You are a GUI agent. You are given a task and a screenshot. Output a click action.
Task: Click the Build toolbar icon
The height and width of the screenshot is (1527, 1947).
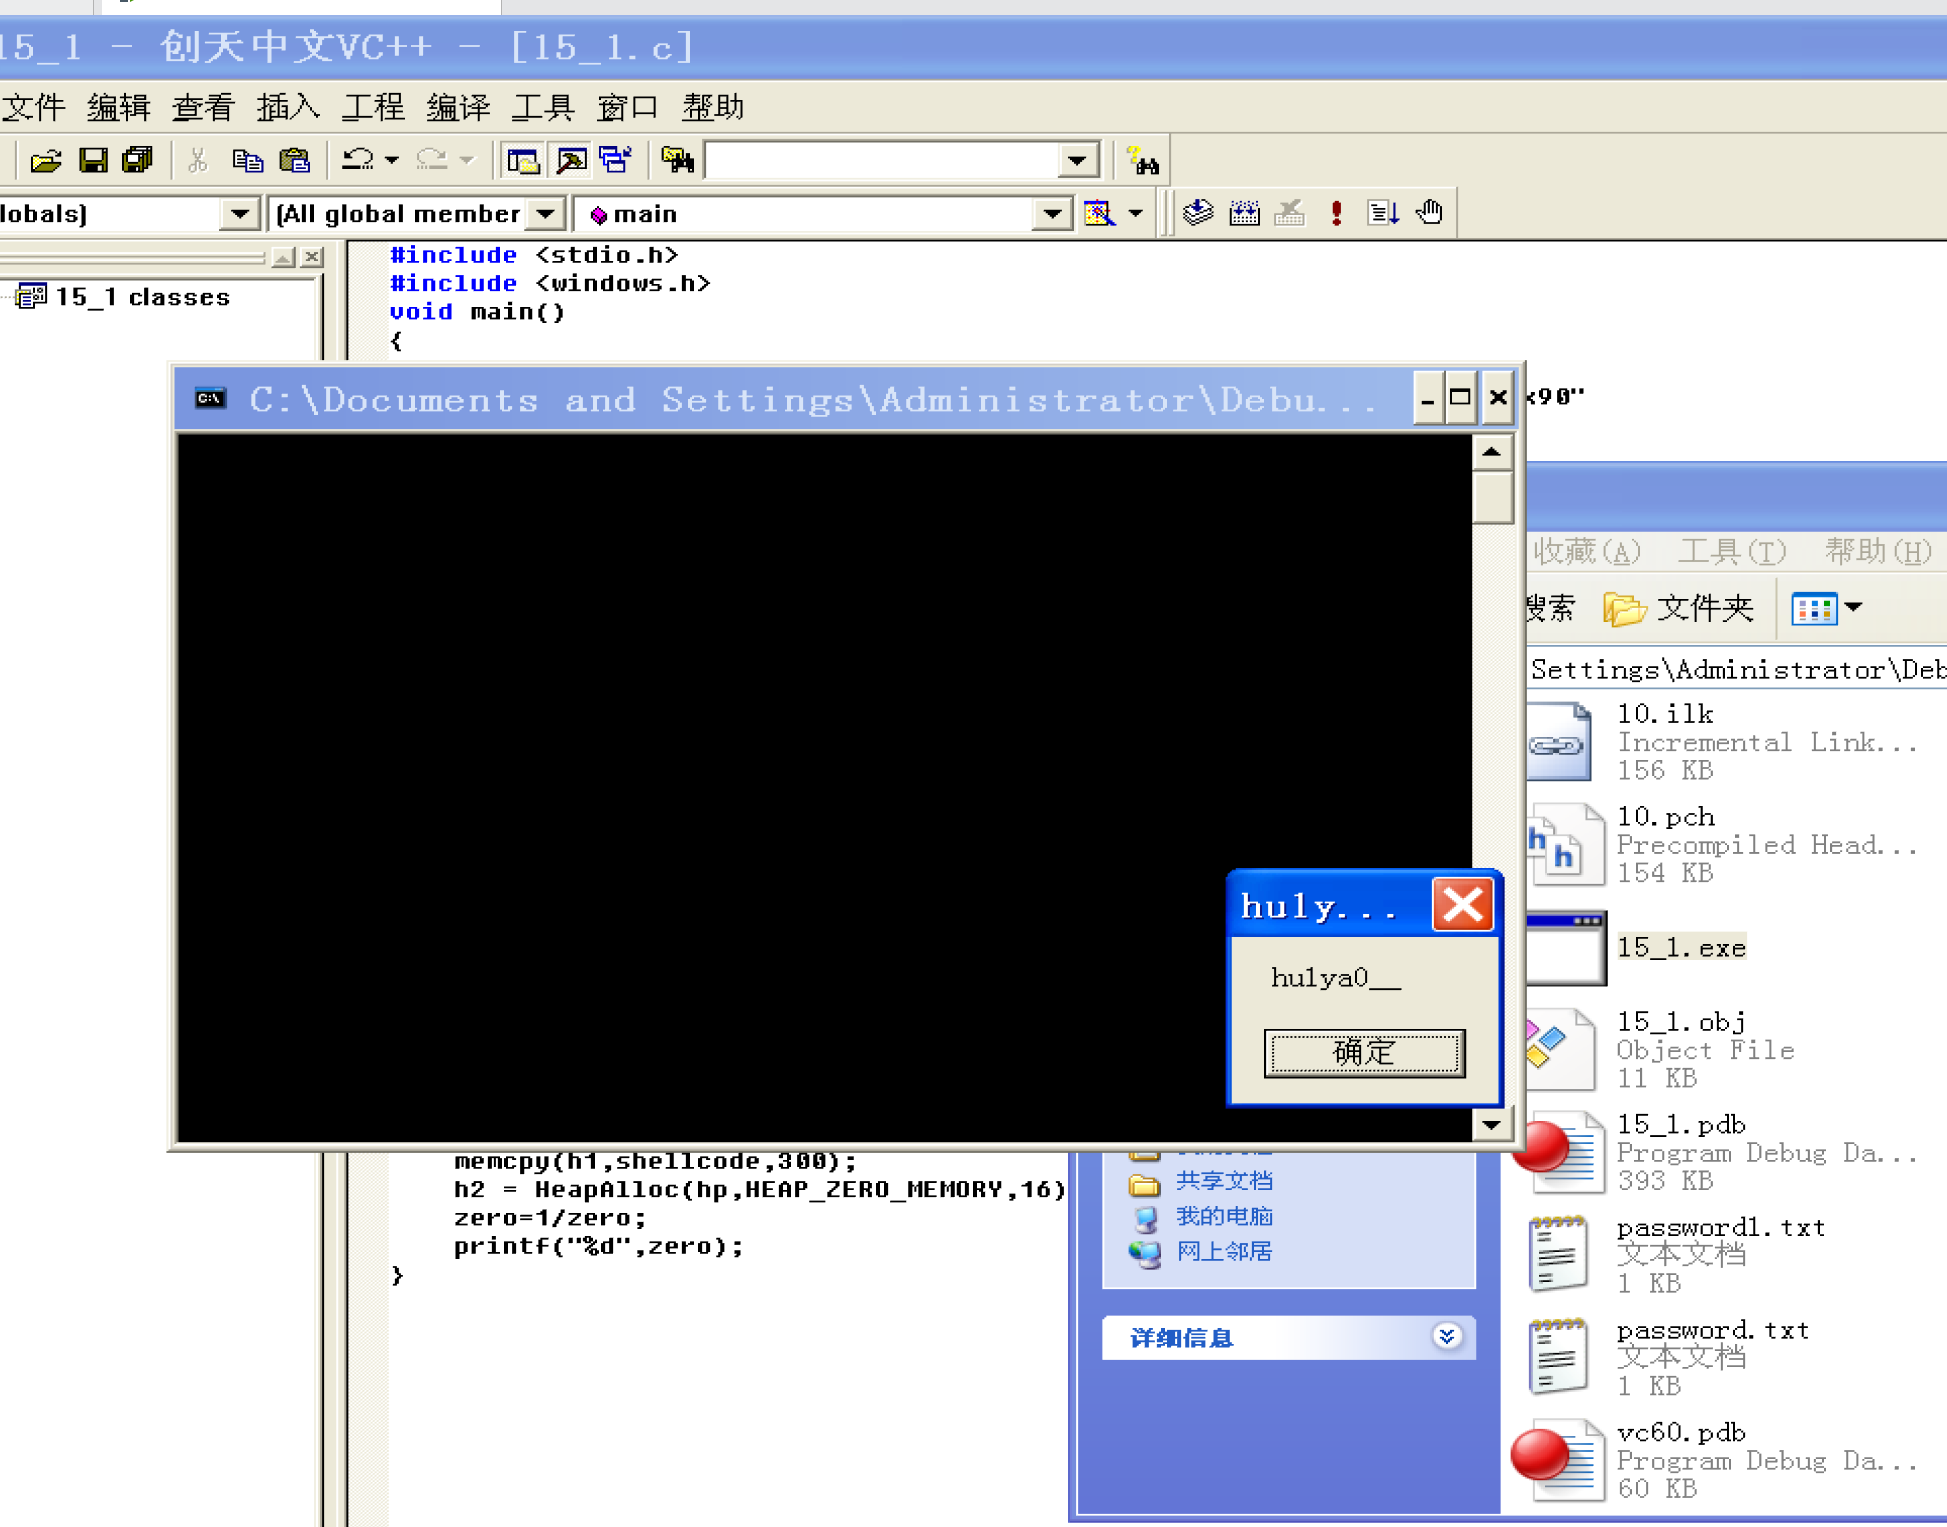[1244, 213]
